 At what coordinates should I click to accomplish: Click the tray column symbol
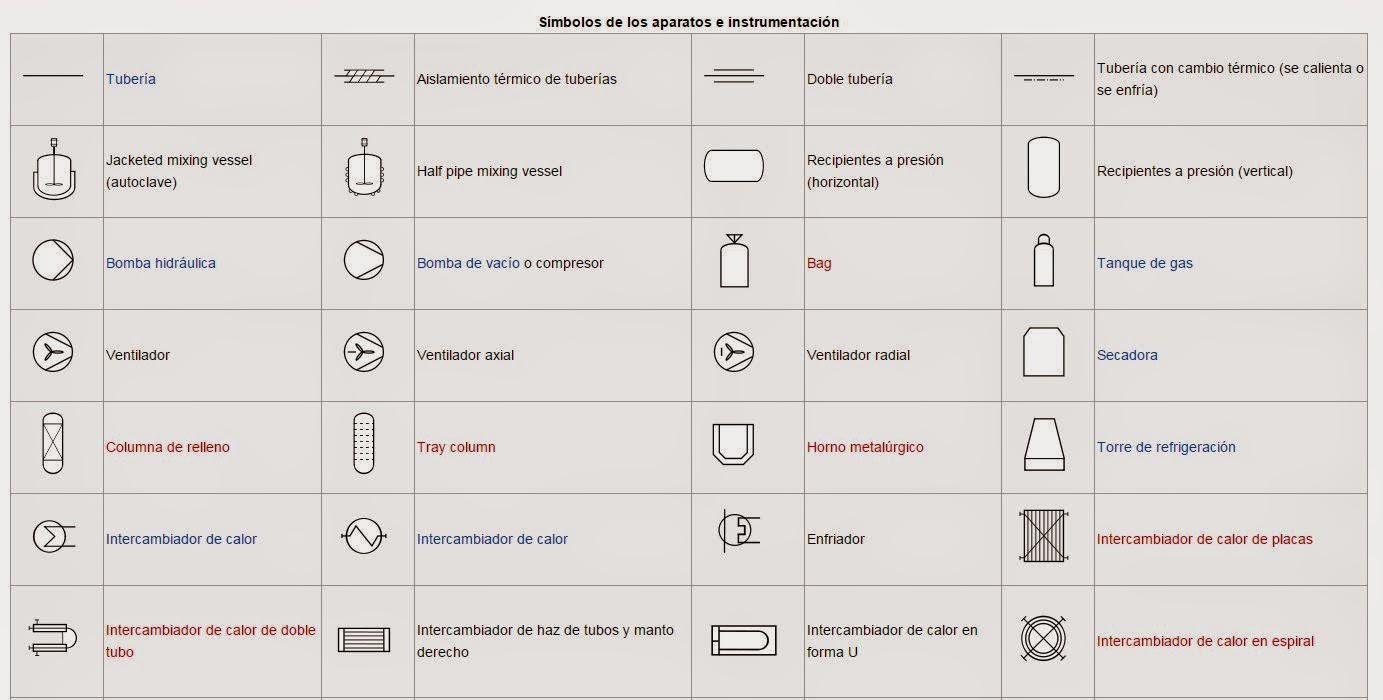(364, 444)
